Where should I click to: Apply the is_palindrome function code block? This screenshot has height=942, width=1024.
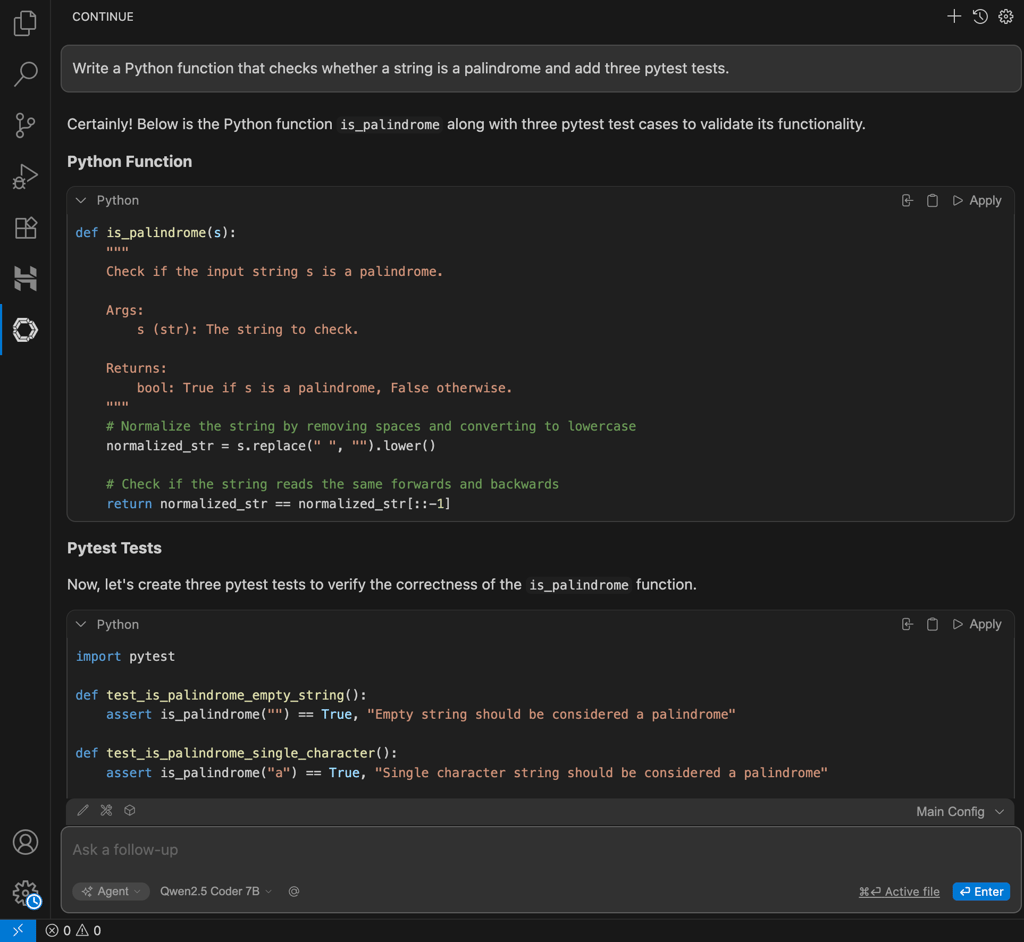(977, 201)
